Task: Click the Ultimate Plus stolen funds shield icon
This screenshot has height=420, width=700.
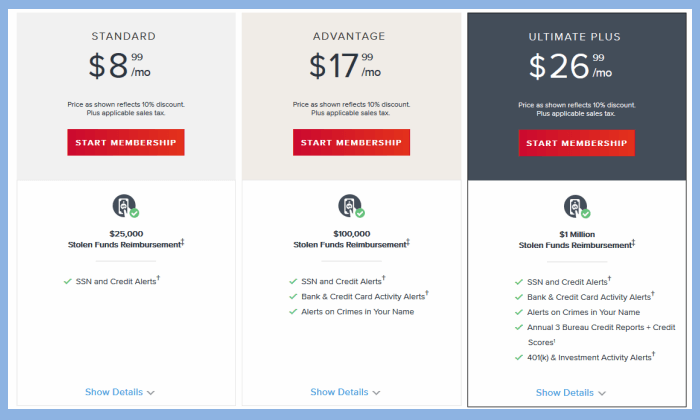Action: coord(577,207)
